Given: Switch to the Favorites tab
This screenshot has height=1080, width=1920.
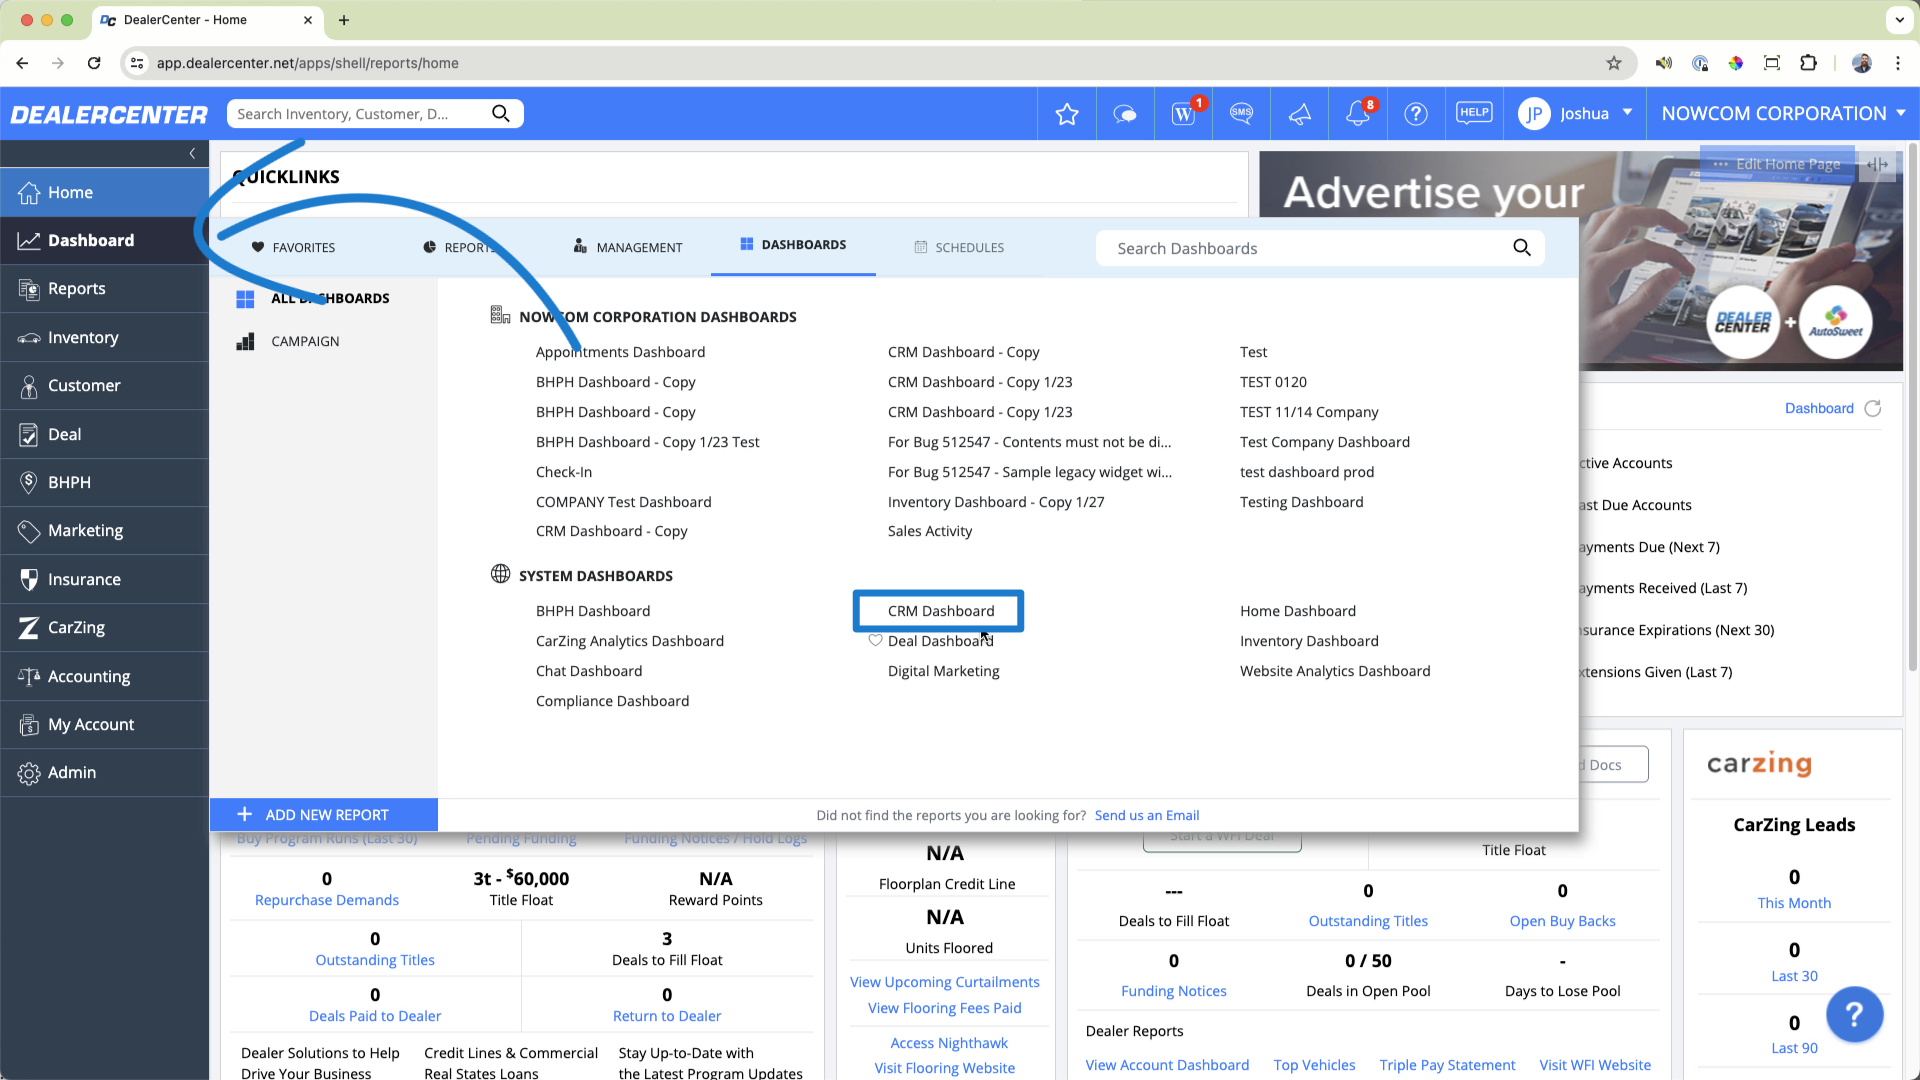Looking at the screenshot, I should tap(293, 247).
